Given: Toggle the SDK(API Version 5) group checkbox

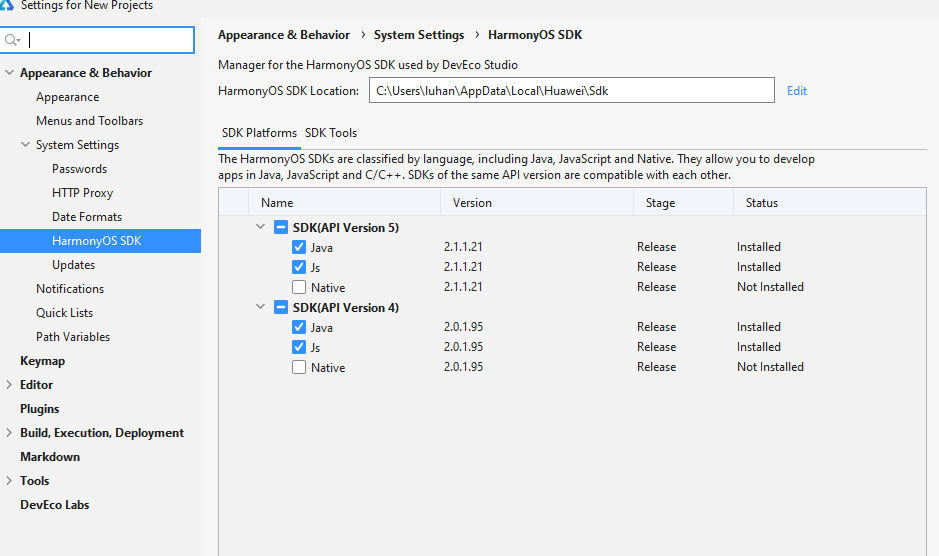Looking at the screenshot, I should pos(281,227).
